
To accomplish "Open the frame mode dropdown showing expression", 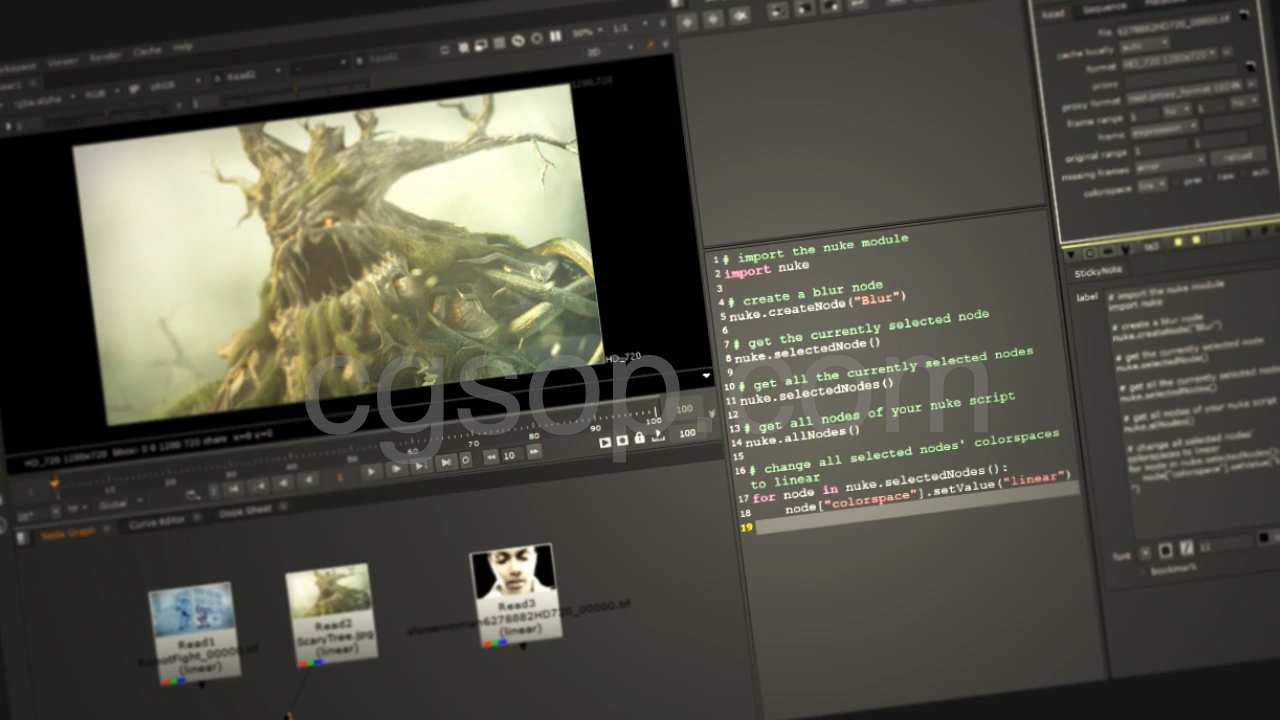I will [x=1164, y=130].
